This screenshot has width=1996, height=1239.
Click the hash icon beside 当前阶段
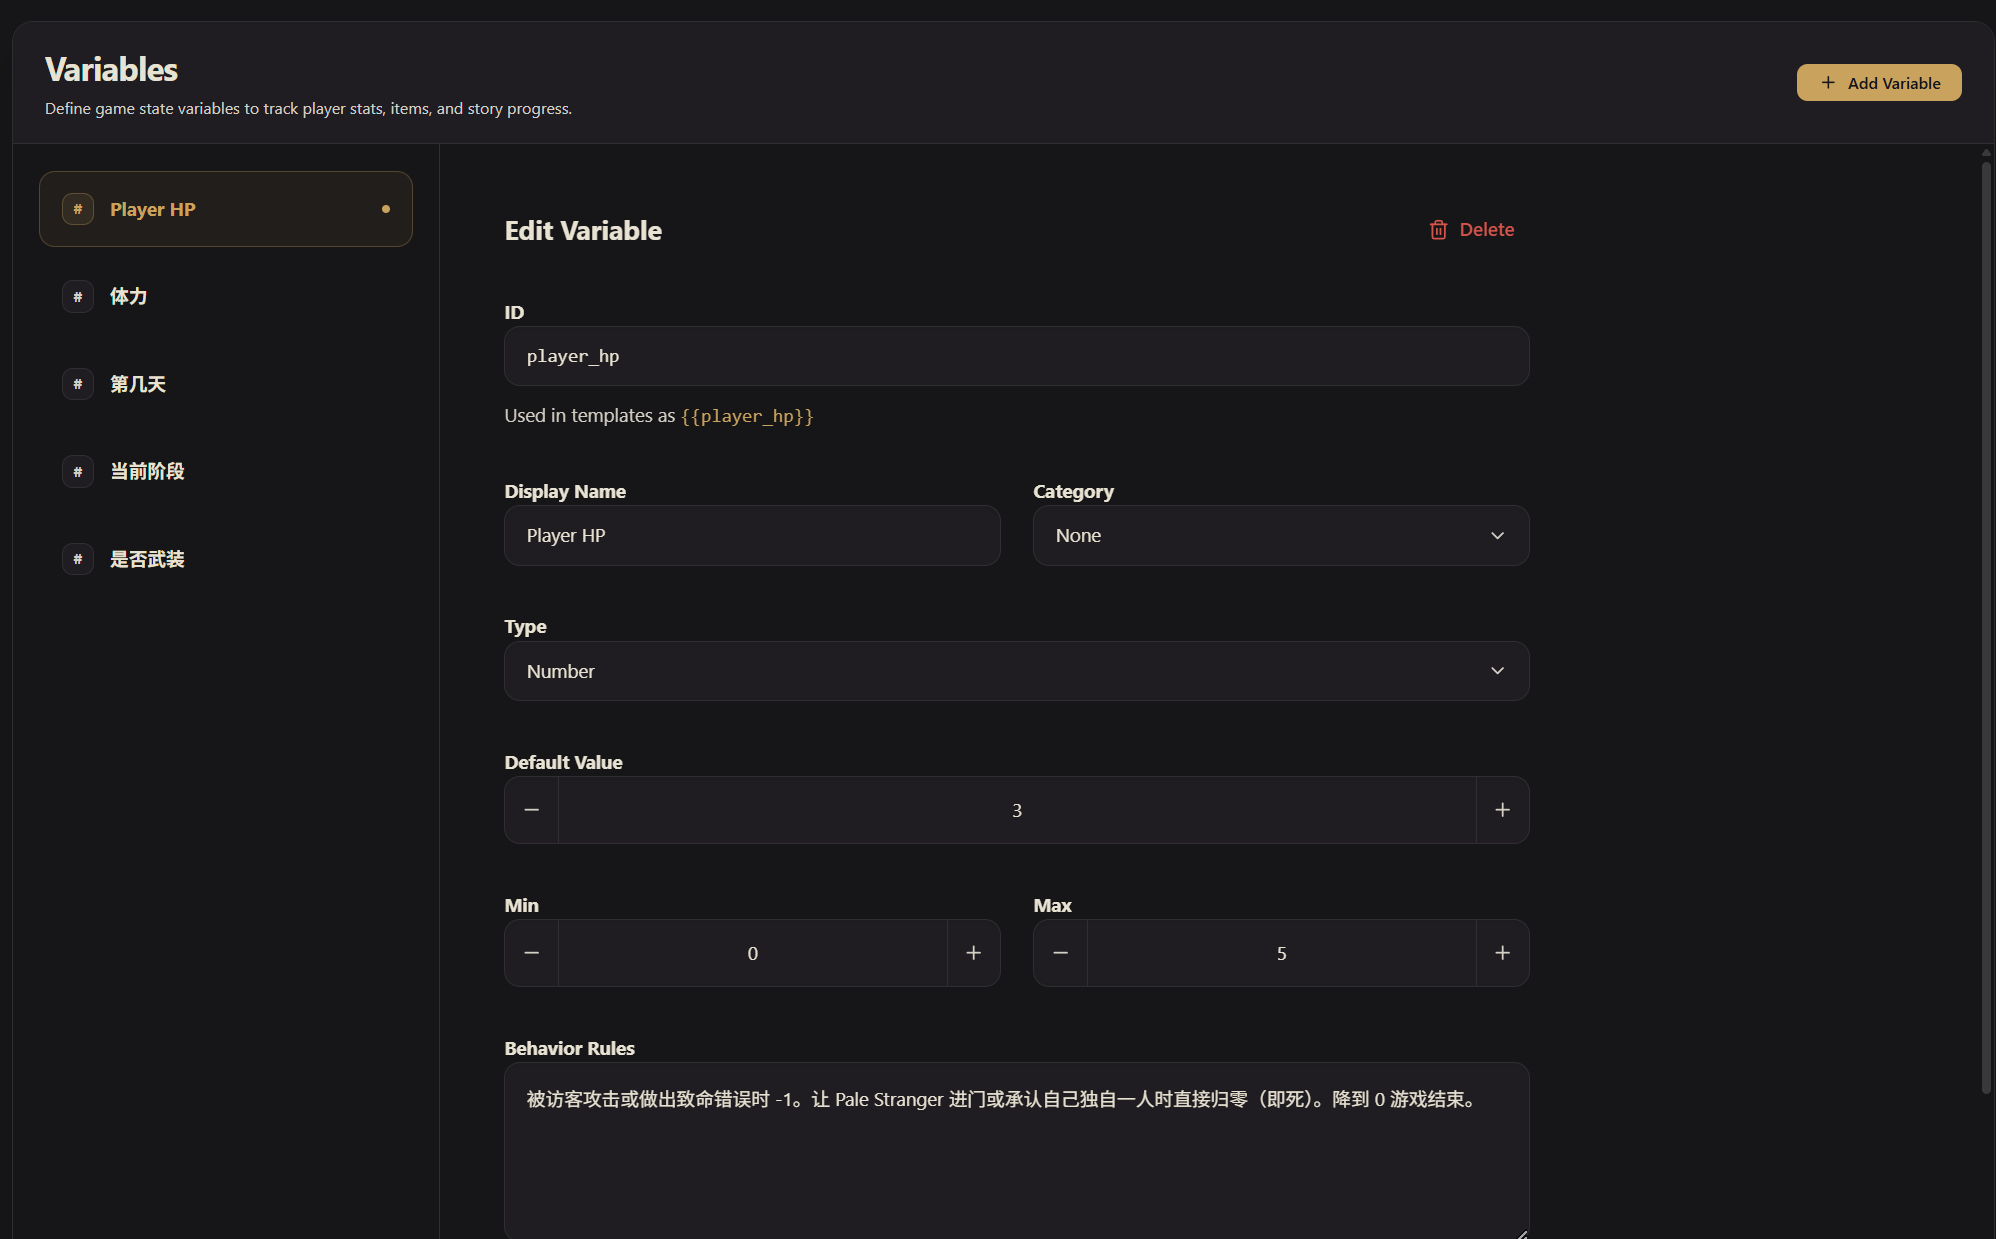tap(78, 472)
